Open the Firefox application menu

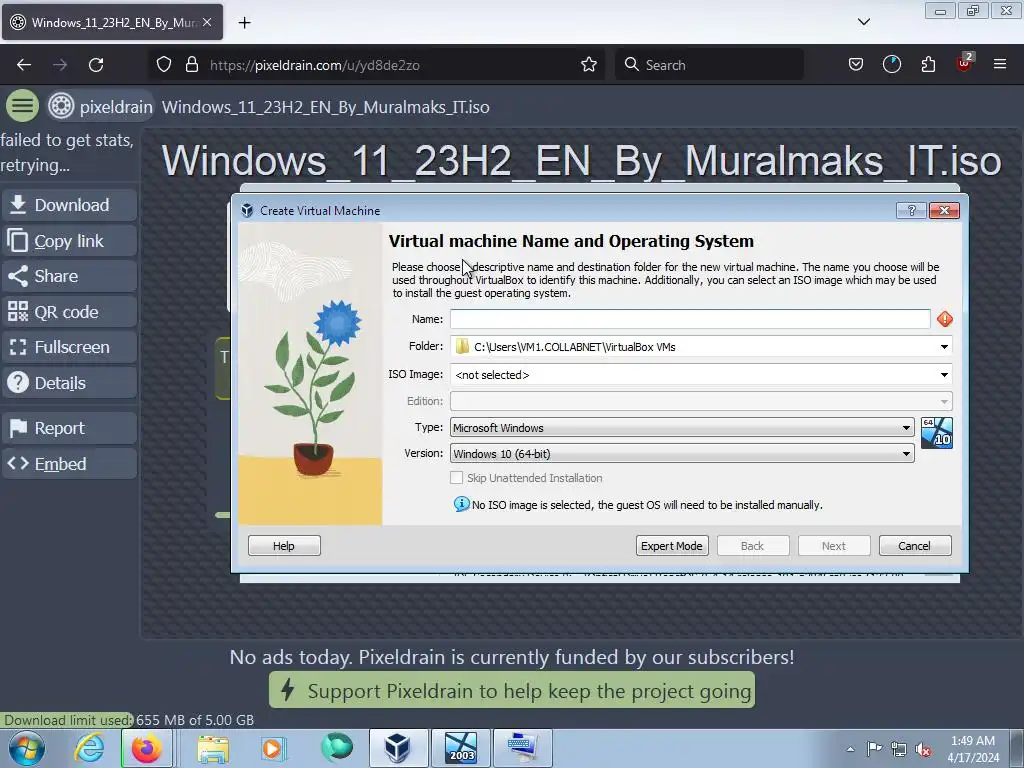tap(1000, 65)
